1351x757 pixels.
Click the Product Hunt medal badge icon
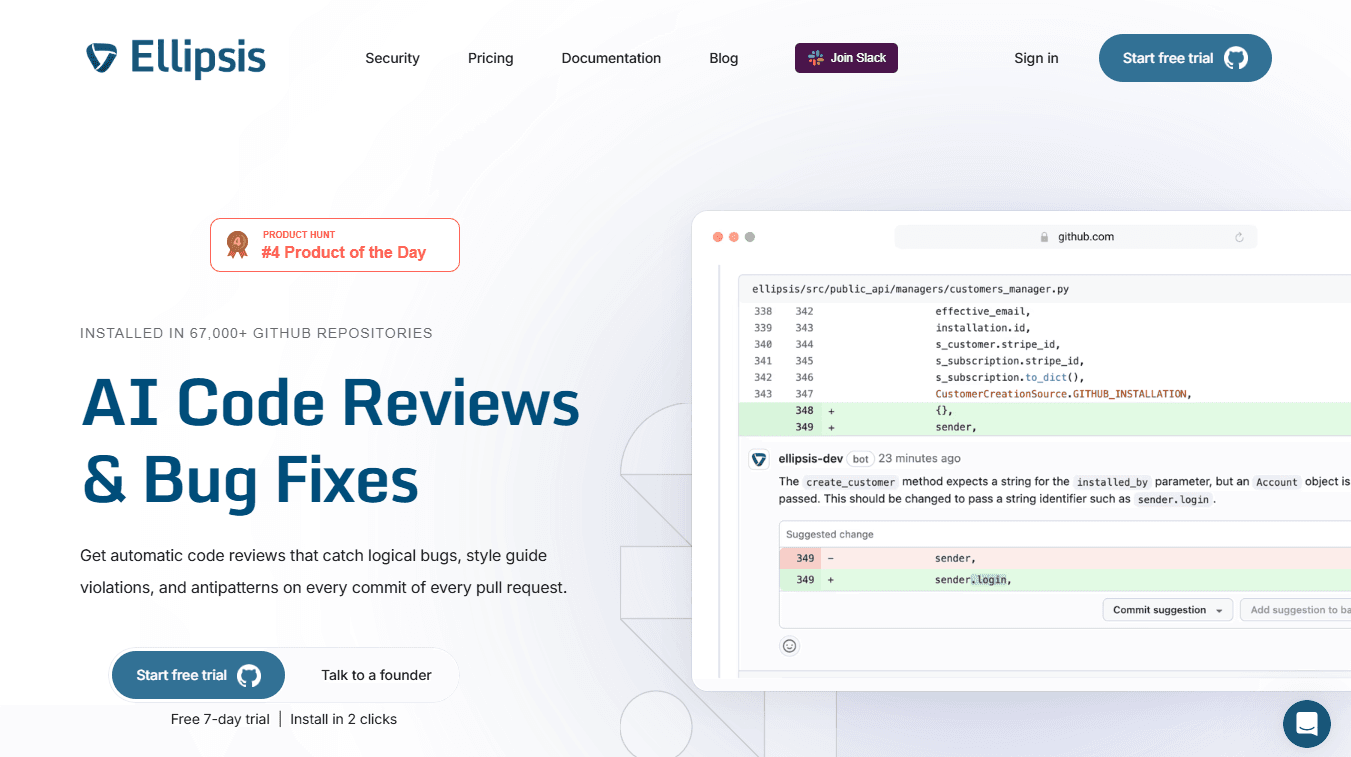coord(237,245)
